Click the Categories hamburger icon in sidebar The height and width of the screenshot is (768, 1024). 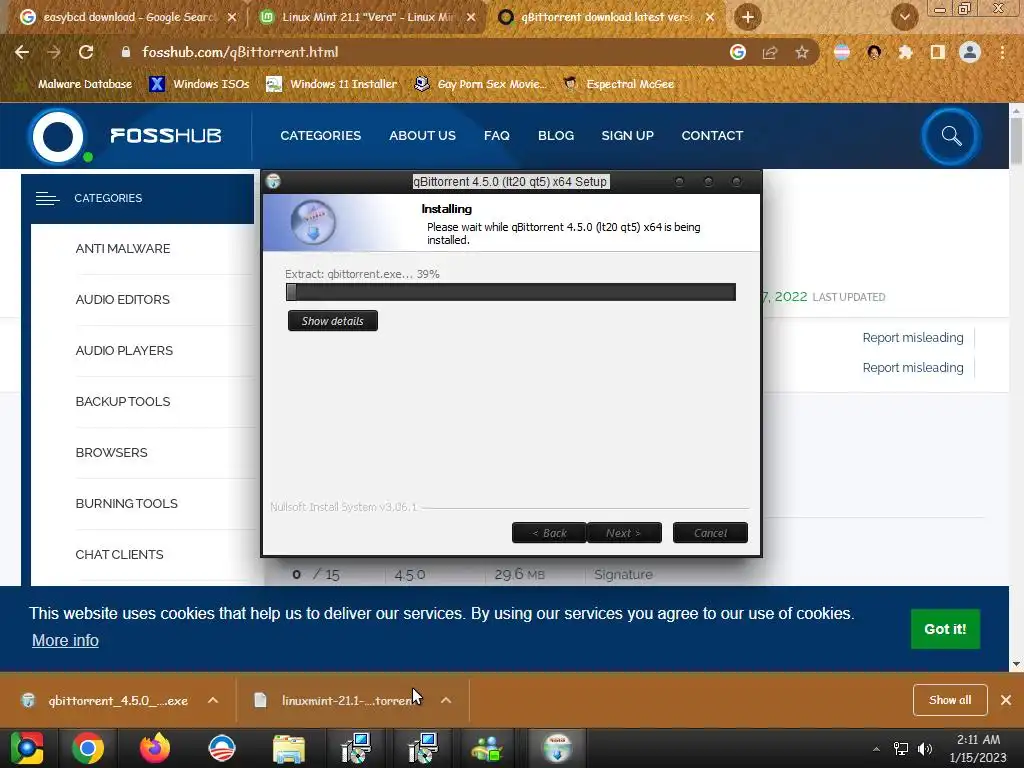[x=48, y=199]
